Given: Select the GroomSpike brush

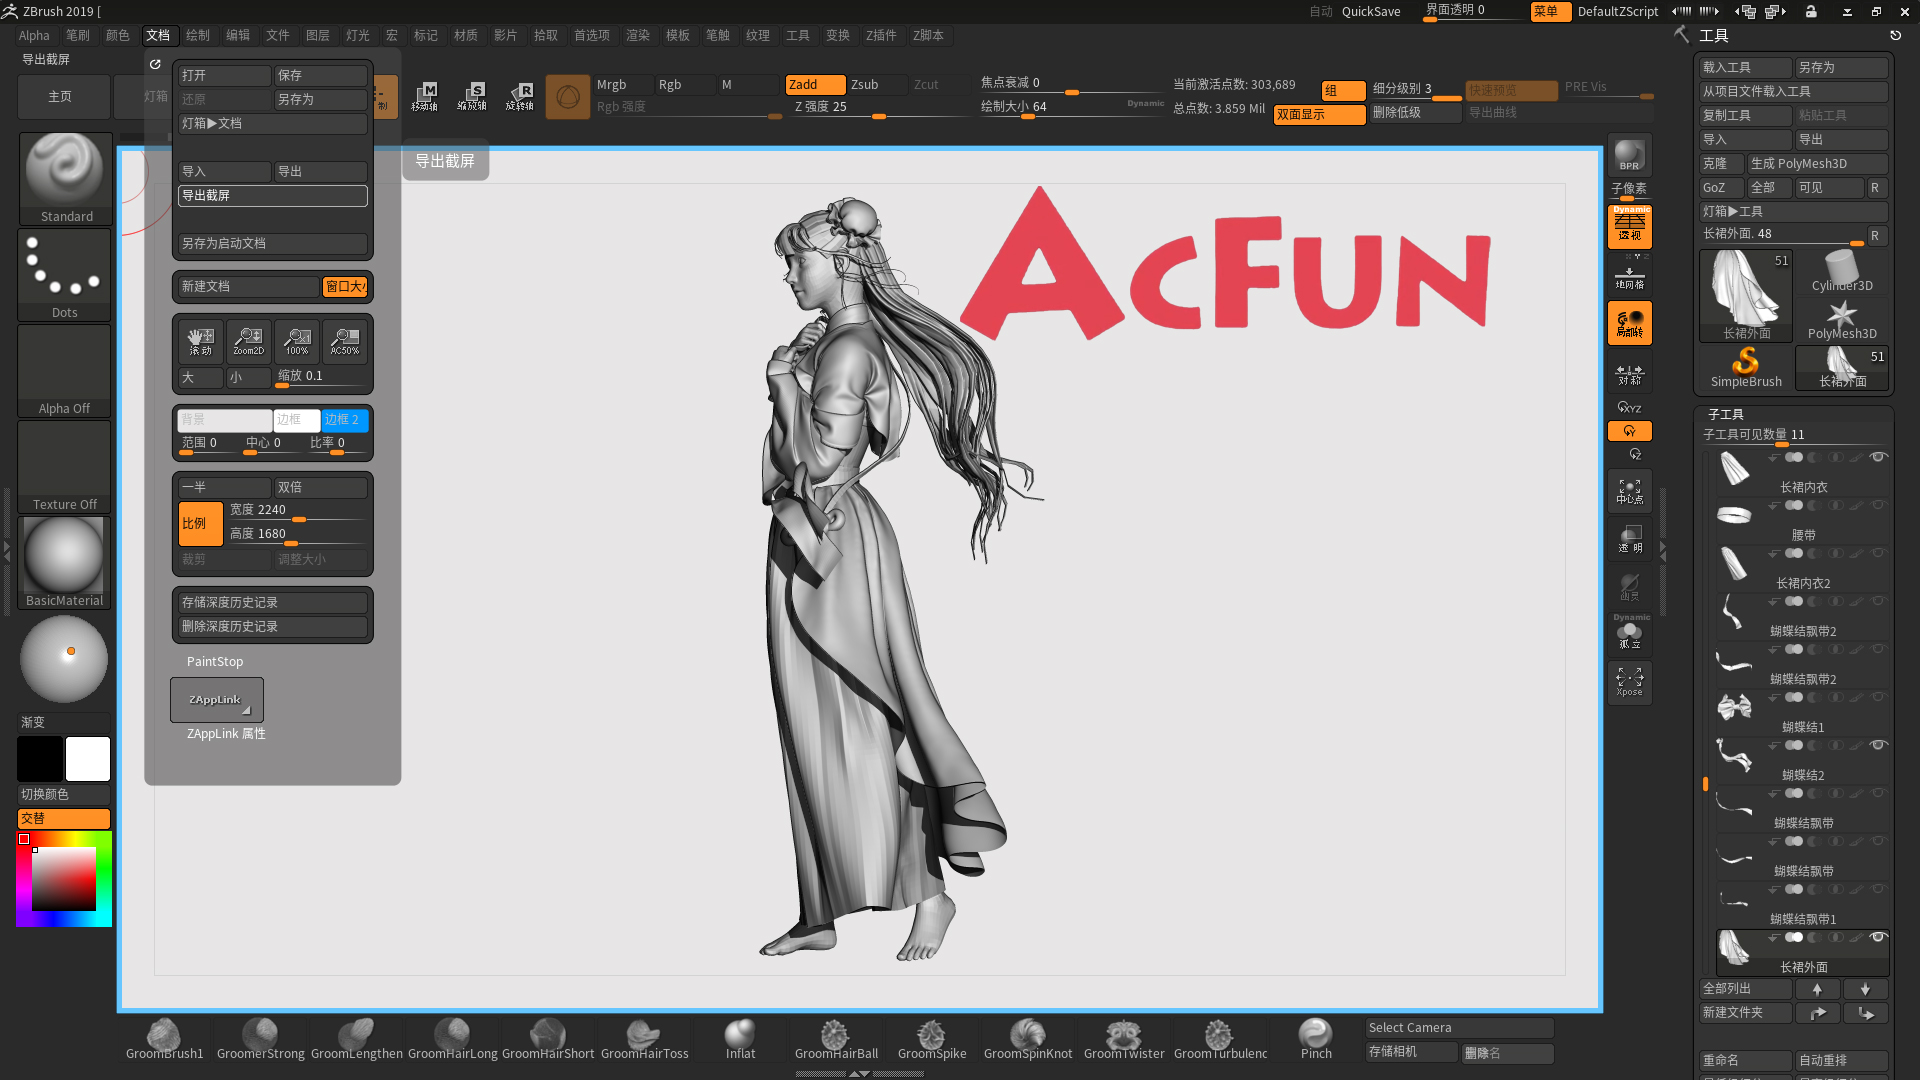Looking at the screenshot, I should (x=932, y=1039).
